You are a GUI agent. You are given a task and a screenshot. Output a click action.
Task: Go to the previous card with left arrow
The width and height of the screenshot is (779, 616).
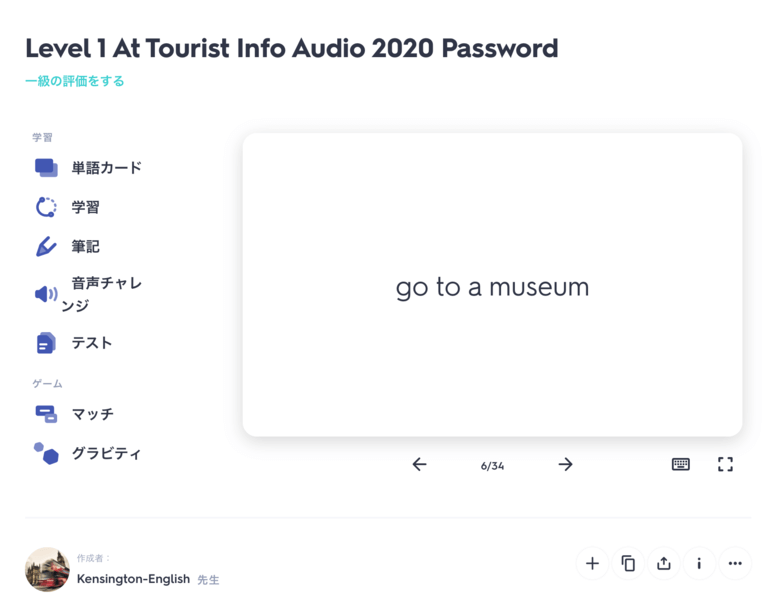419,464
